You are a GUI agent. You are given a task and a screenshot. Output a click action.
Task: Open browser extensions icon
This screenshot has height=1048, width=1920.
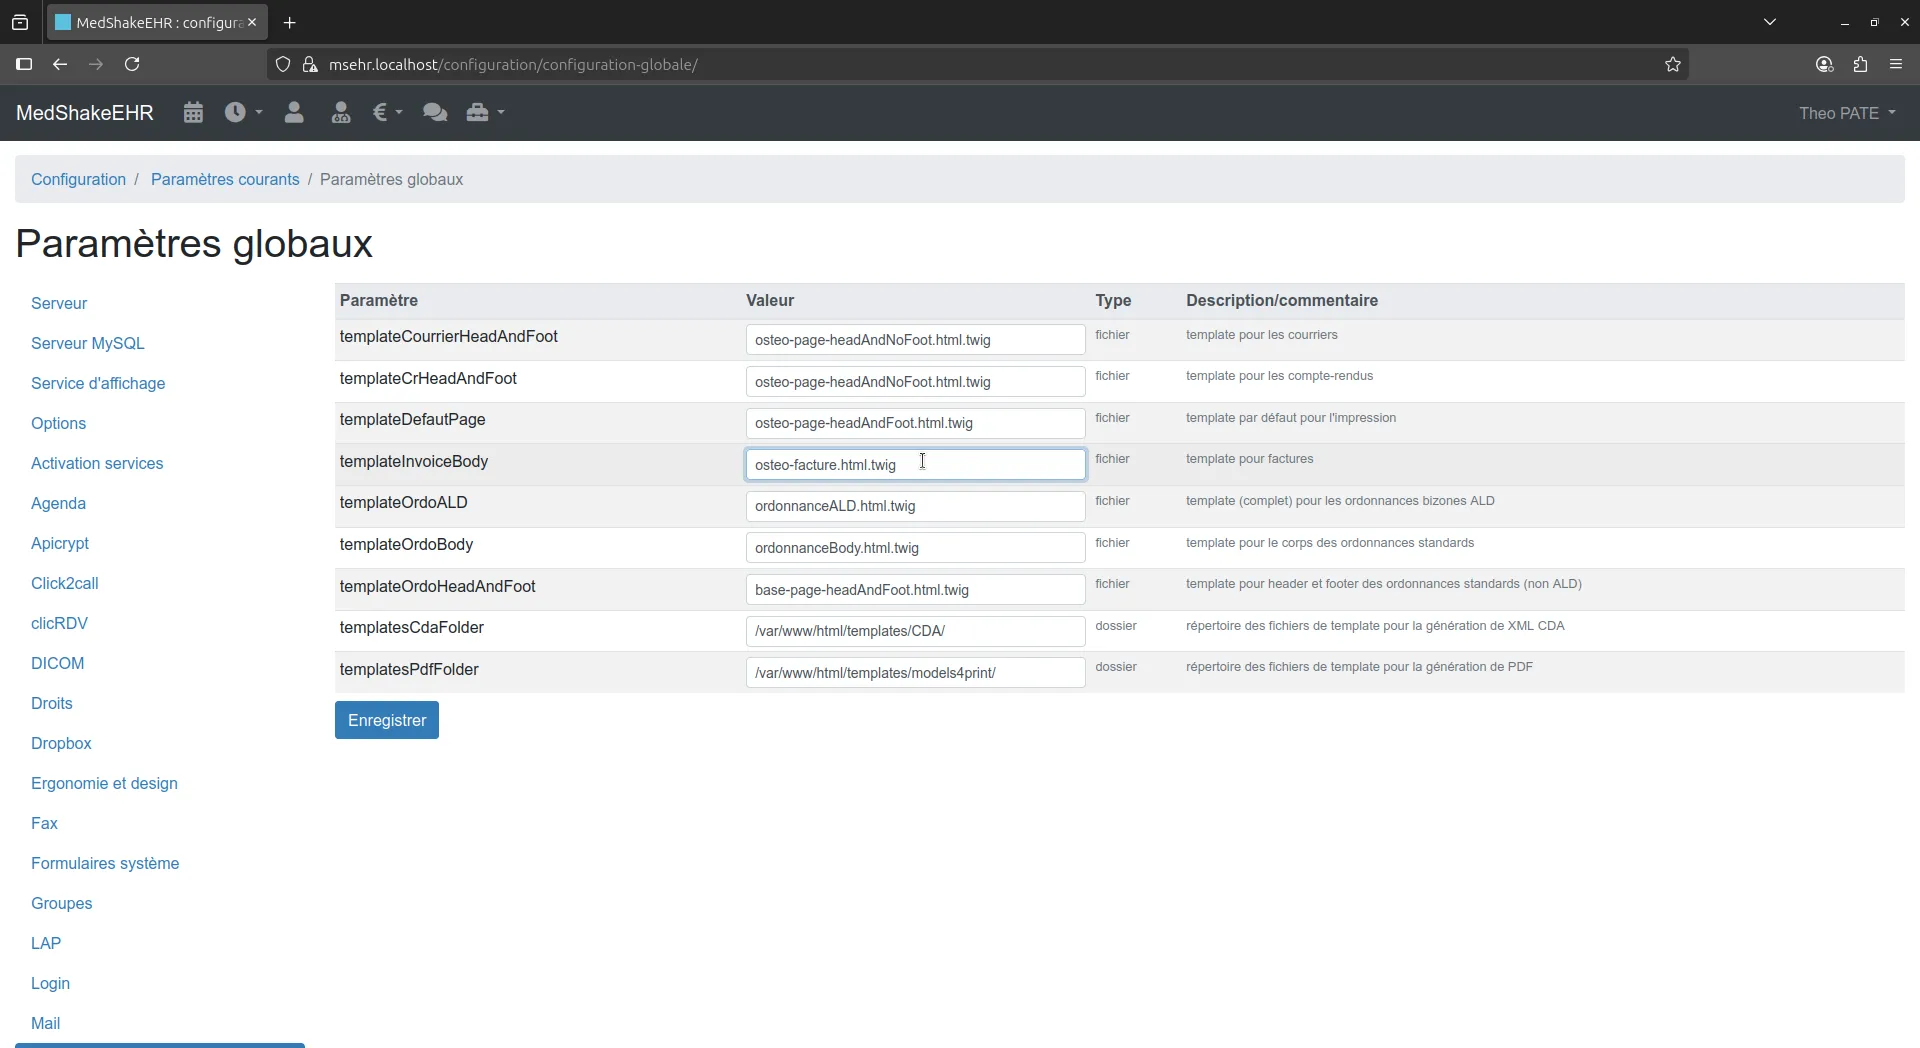(1860, 65)
